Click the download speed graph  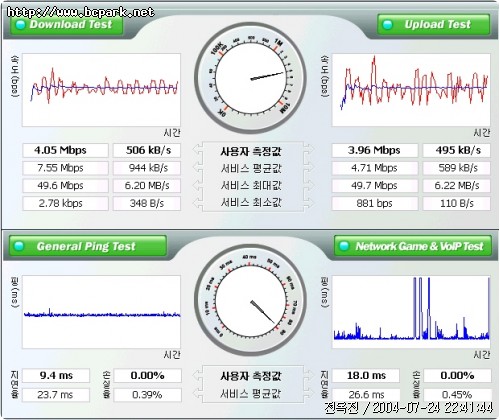point(101,90)
